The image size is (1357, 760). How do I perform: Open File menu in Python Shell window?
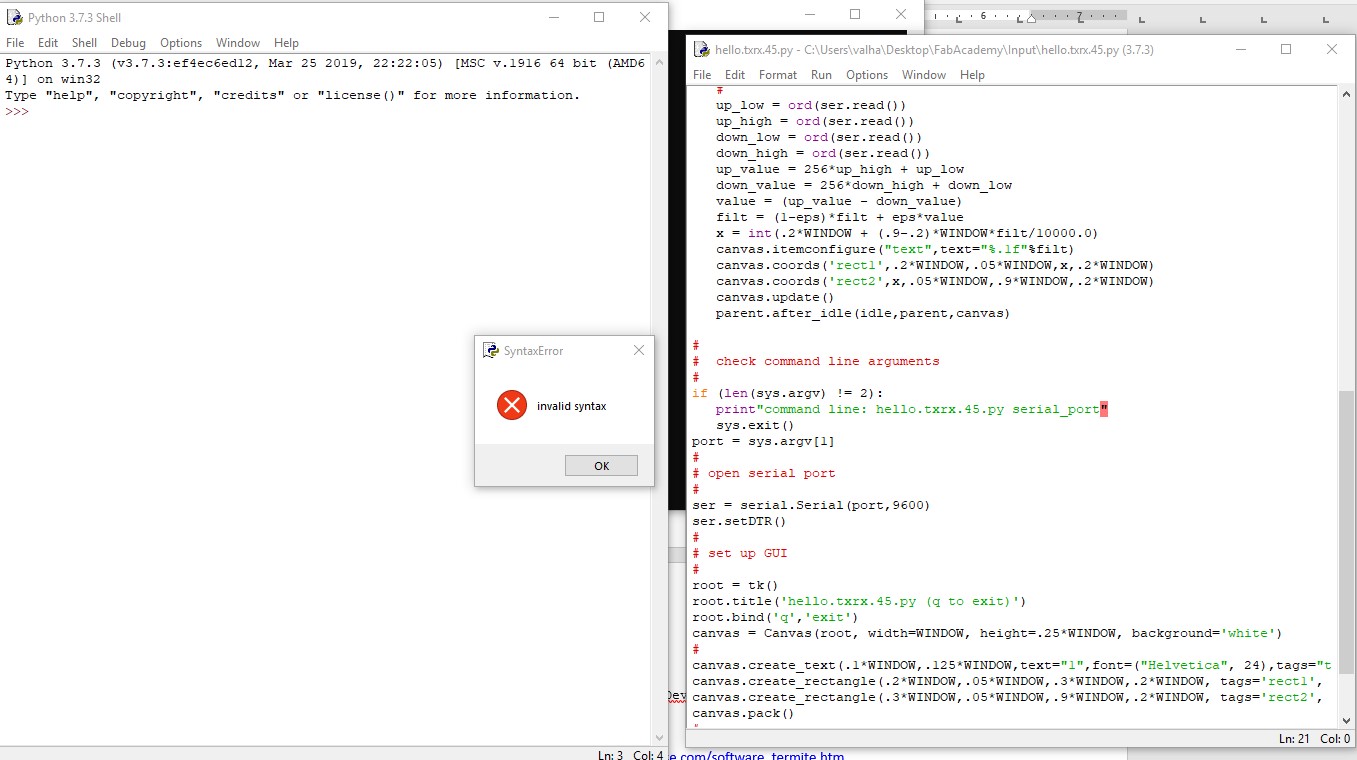15,43
